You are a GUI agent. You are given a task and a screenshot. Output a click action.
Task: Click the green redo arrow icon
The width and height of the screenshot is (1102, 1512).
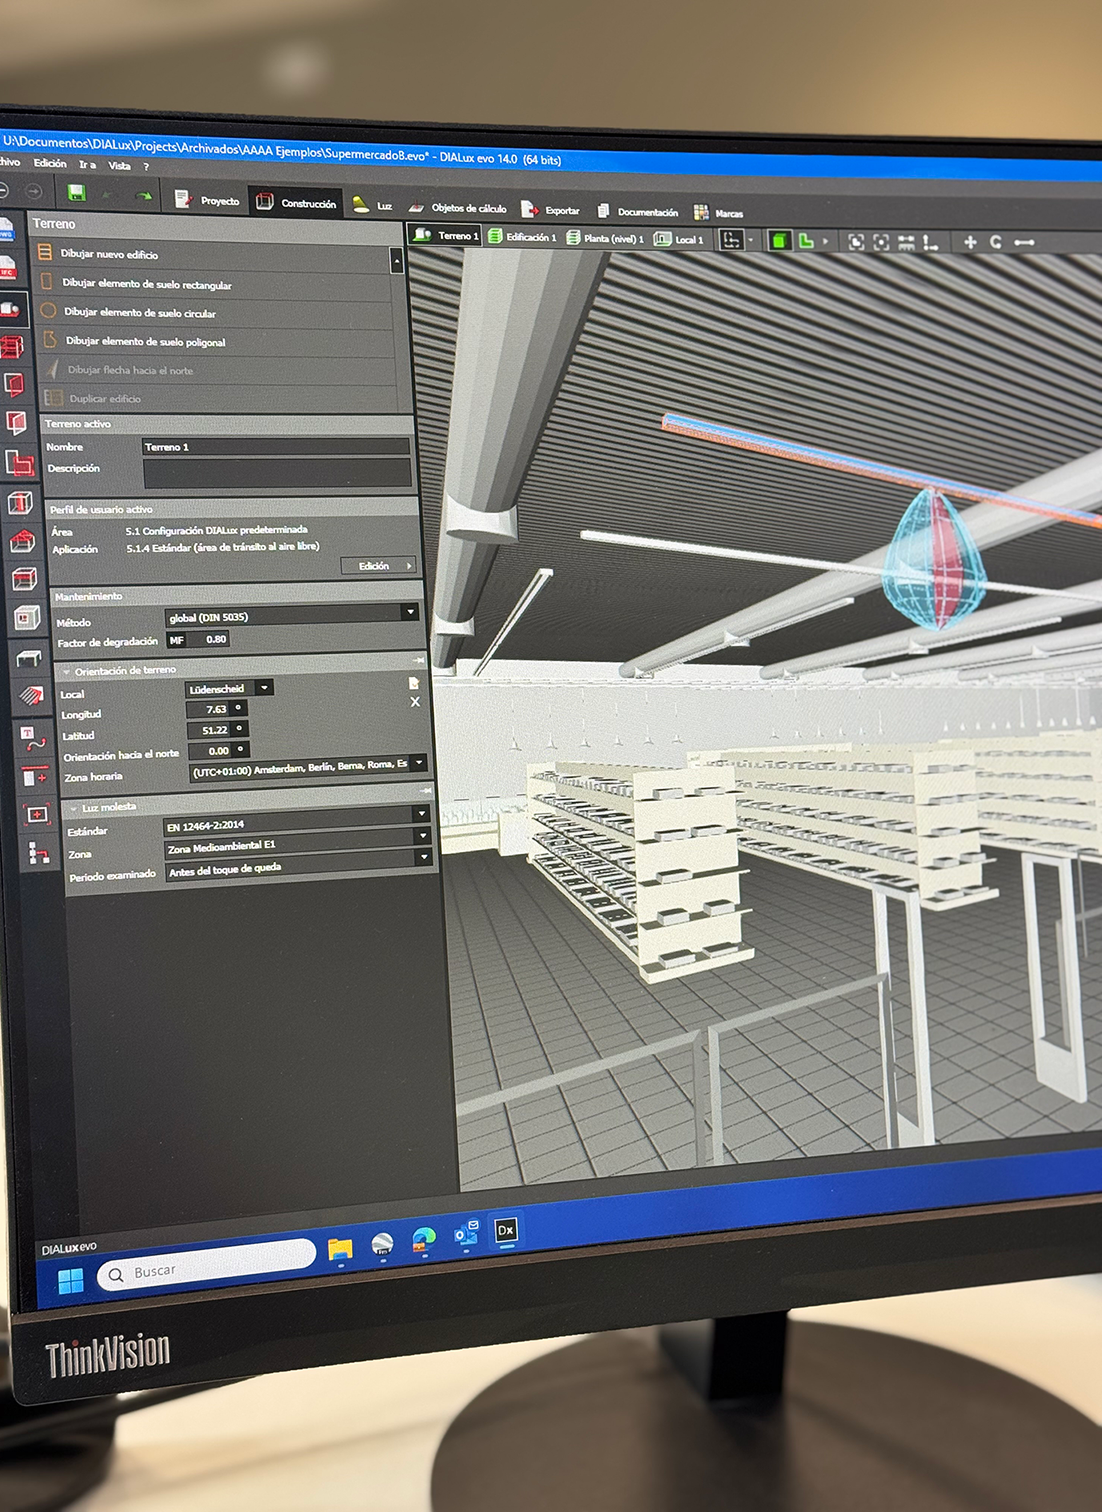click(144, 196)
